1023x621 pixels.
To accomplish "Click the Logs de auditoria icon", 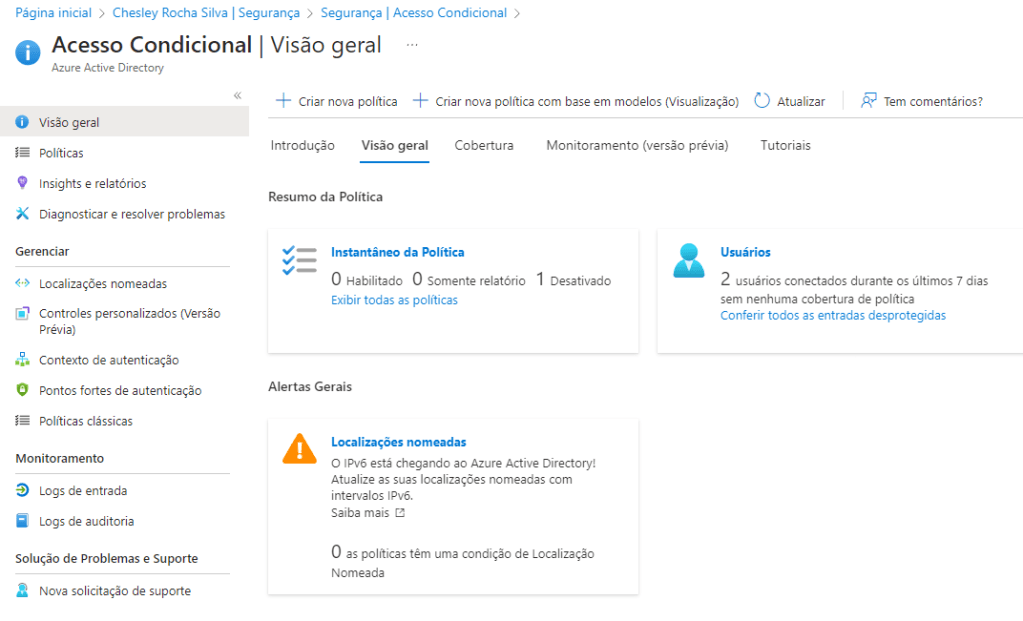I will click(x=22, y=521).
